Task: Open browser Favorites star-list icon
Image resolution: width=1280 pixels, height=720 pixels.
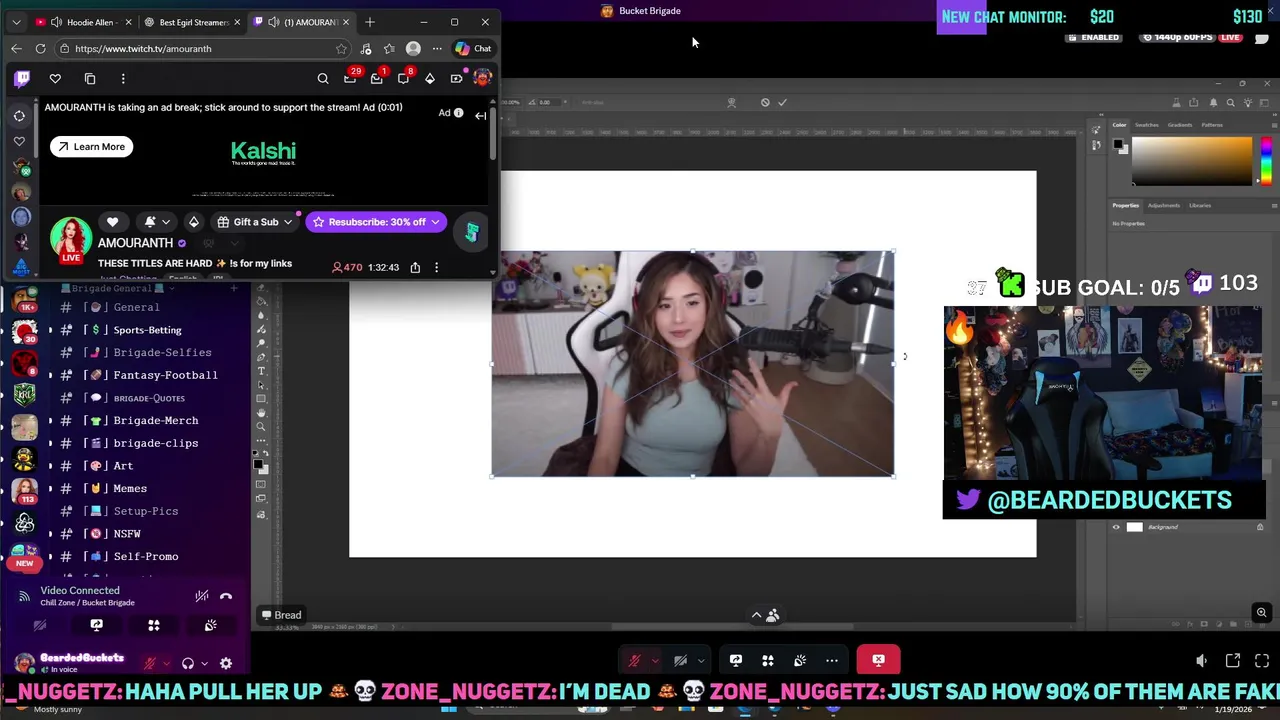Action: pos(389,48)
